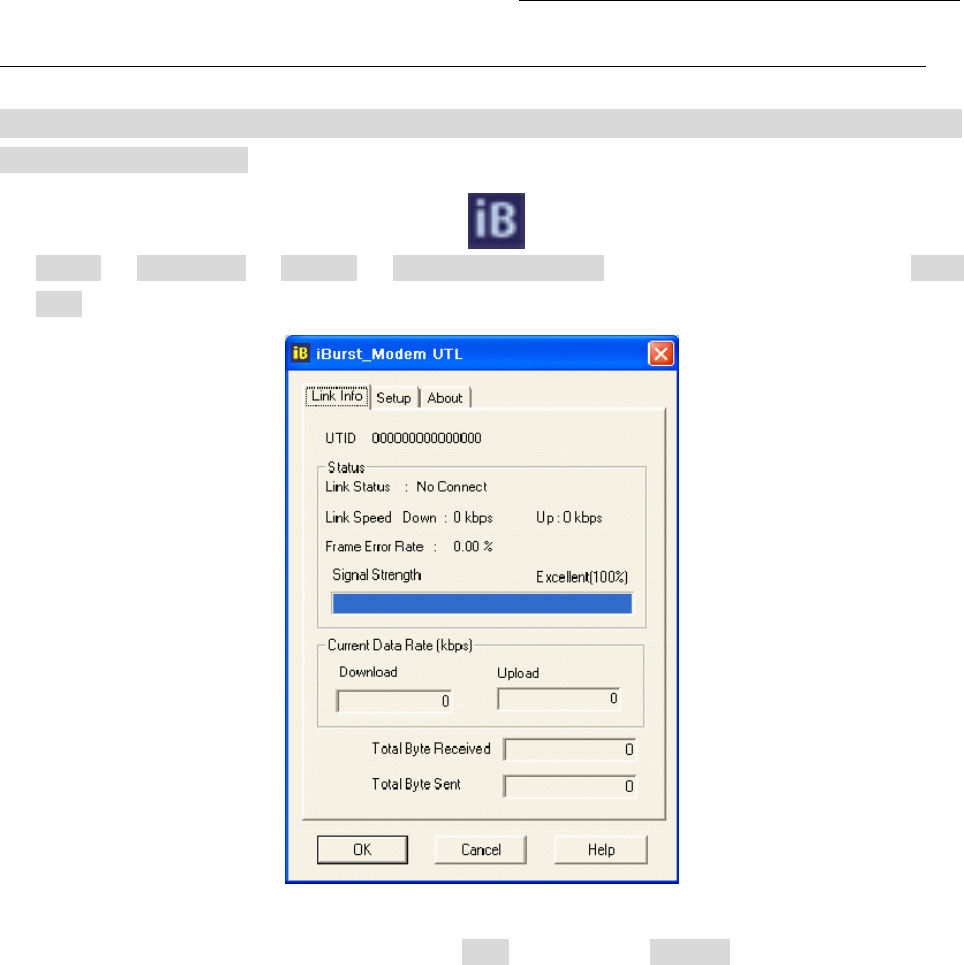Click the Upload data rate field

coord(559,699)
